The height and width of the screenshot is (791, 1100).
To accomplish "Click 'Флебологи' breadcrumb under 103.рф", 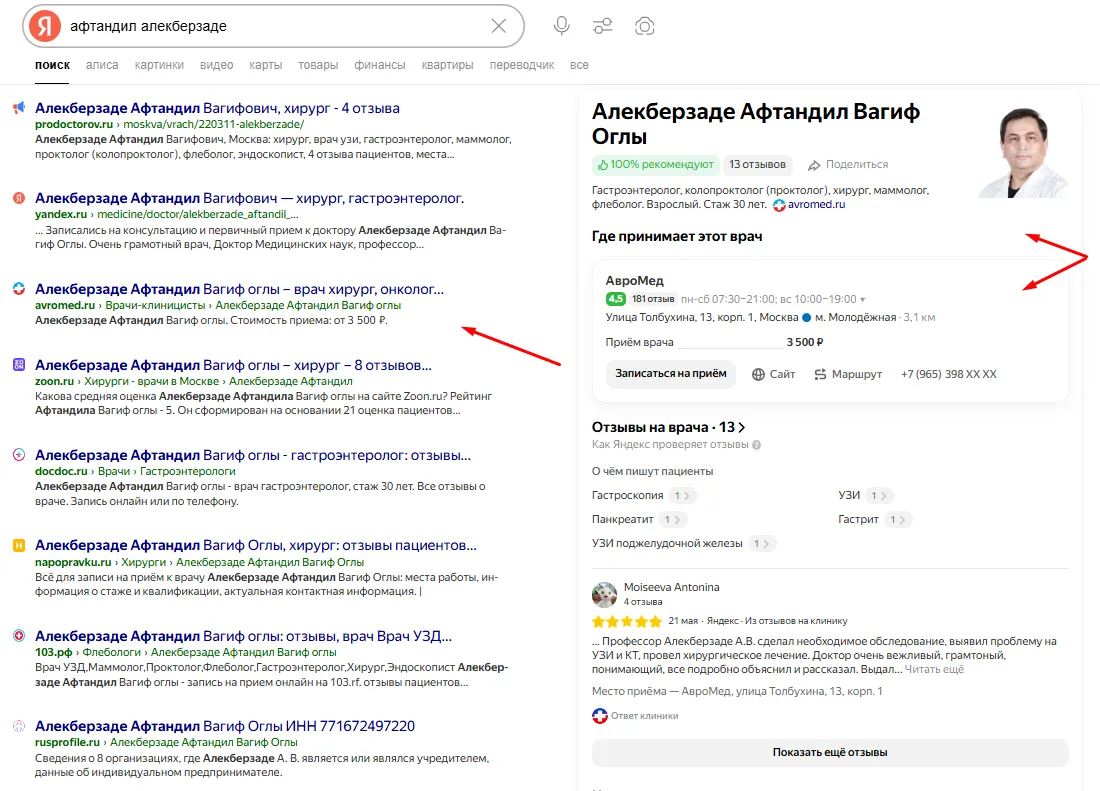I will (x=112, y=652).
